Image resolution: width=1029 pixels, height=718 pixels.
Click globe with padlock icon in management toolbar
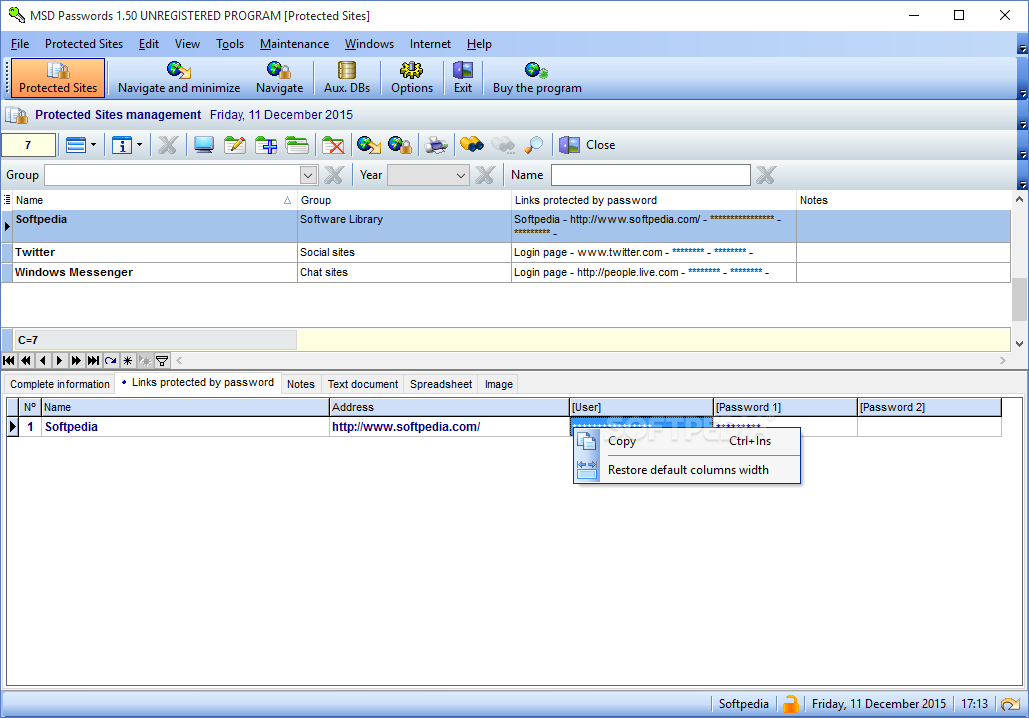click(x=400, y=145)
